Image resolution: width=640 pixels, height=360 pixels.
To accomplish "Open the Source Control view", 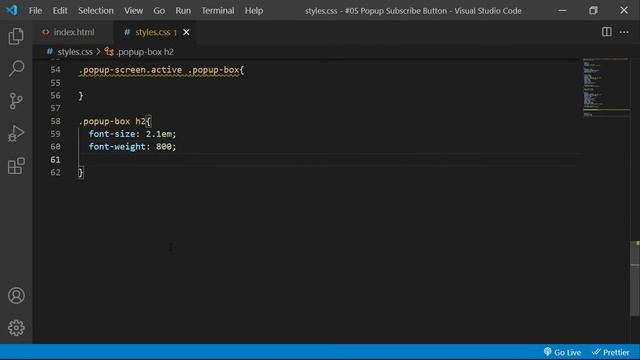I will point(16,101).
